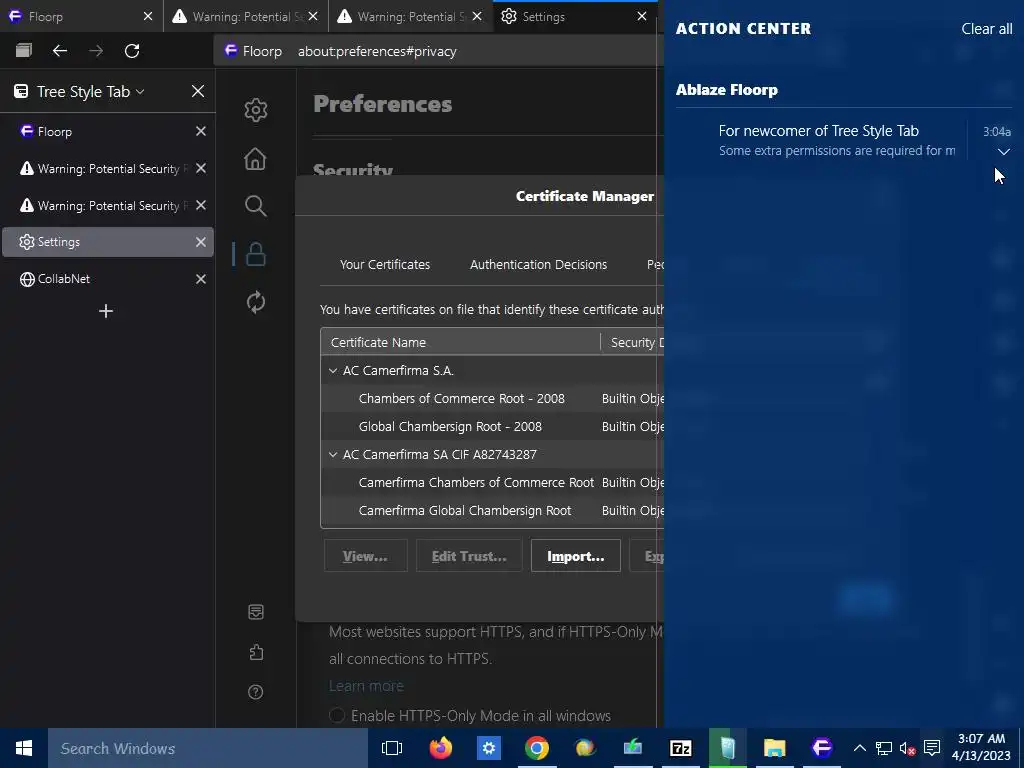Collapse the AC Camerfirma SA CIF A82743287 group
The width and height of the screenshot is (1024, 768).
[x=333, y=455]
